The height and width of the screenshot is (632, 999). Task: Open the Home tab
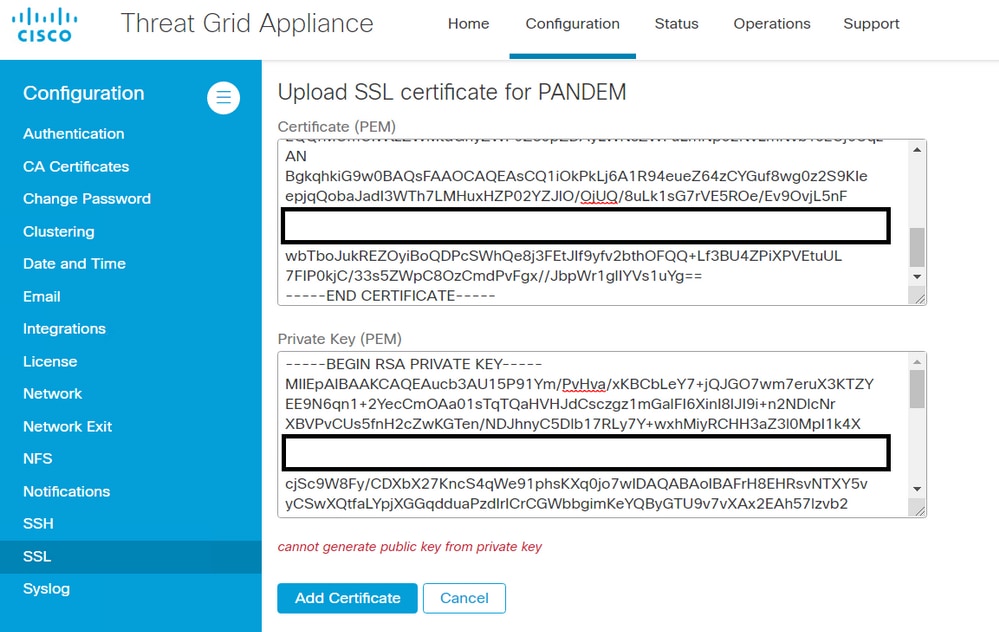pyautogui.click(x=468, y=24)
